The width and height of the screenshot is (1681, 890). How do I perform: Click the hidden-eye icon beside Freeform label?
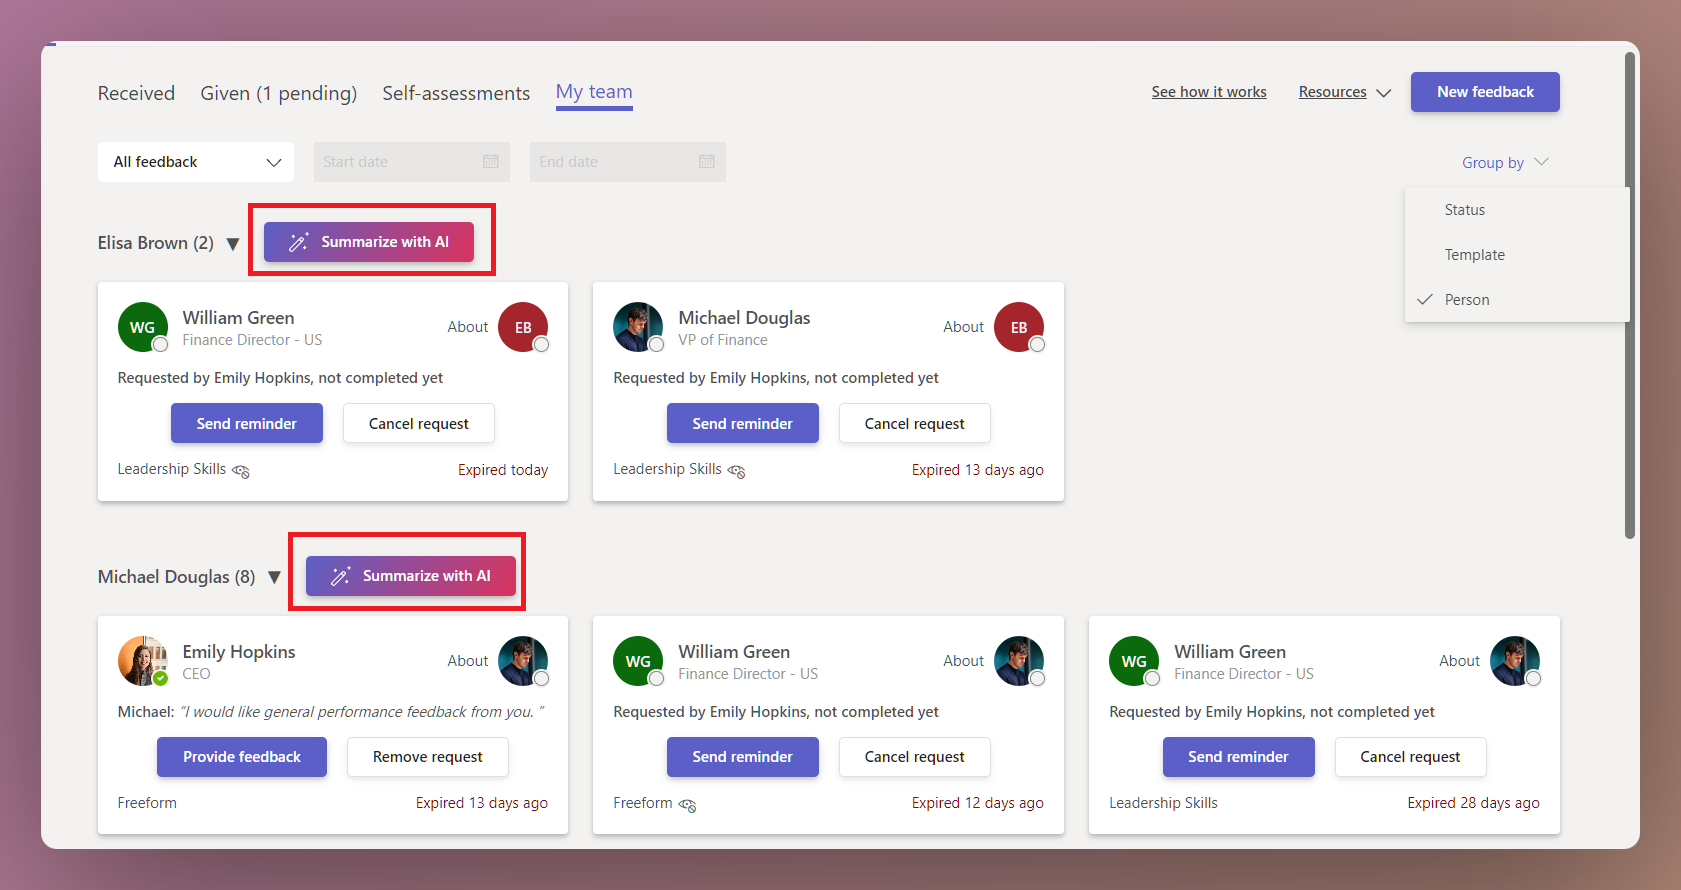(687, 805)
